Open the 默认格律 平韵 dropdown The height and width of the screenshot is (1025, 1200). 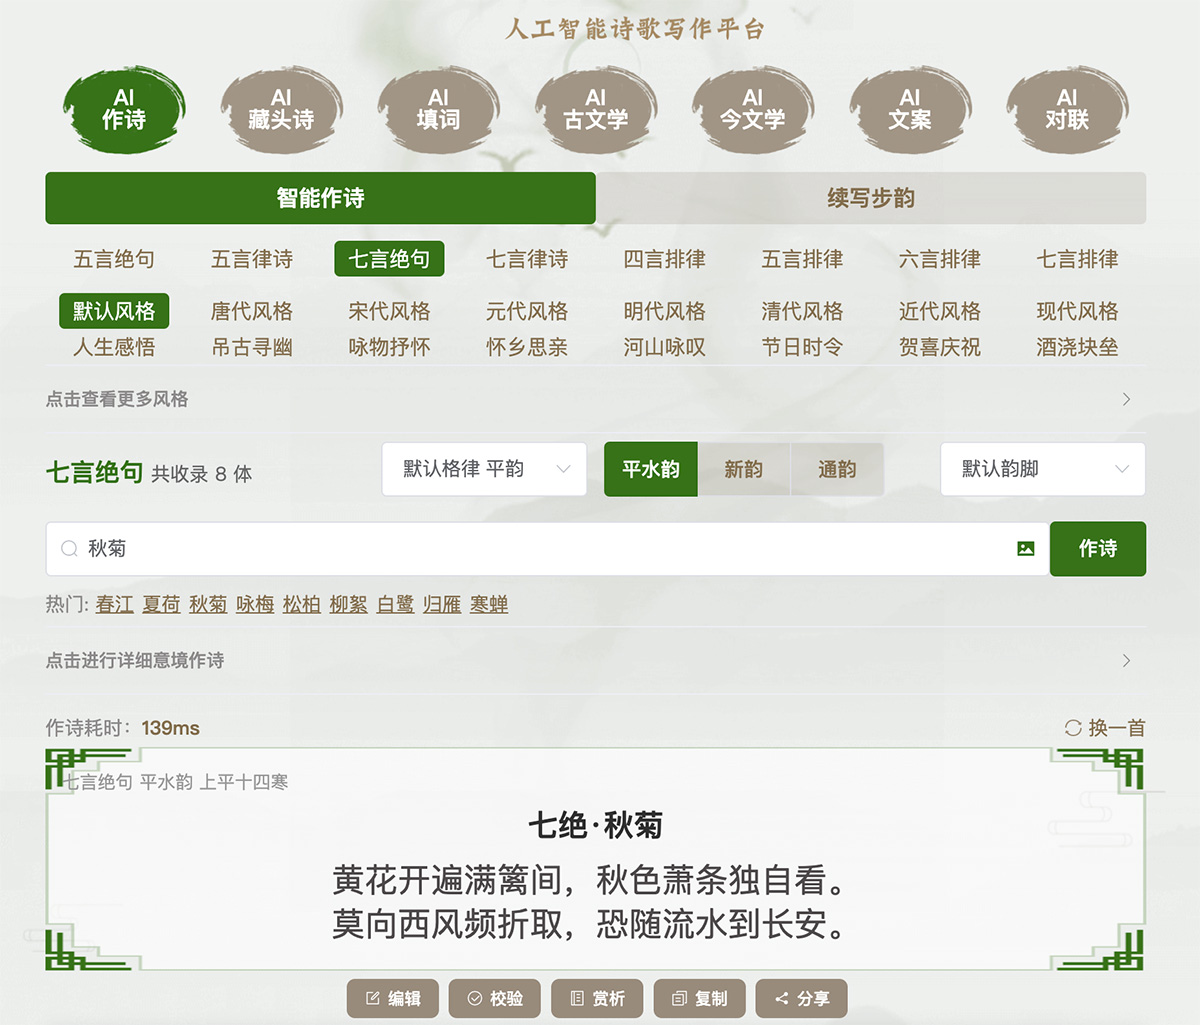(484, 469)
